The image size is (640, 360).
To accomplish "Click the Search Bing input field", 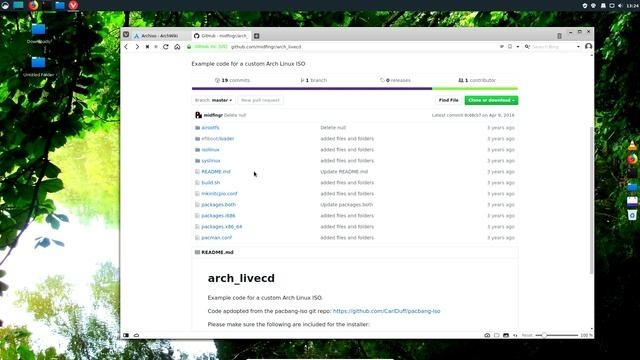I will coord(552,47).
